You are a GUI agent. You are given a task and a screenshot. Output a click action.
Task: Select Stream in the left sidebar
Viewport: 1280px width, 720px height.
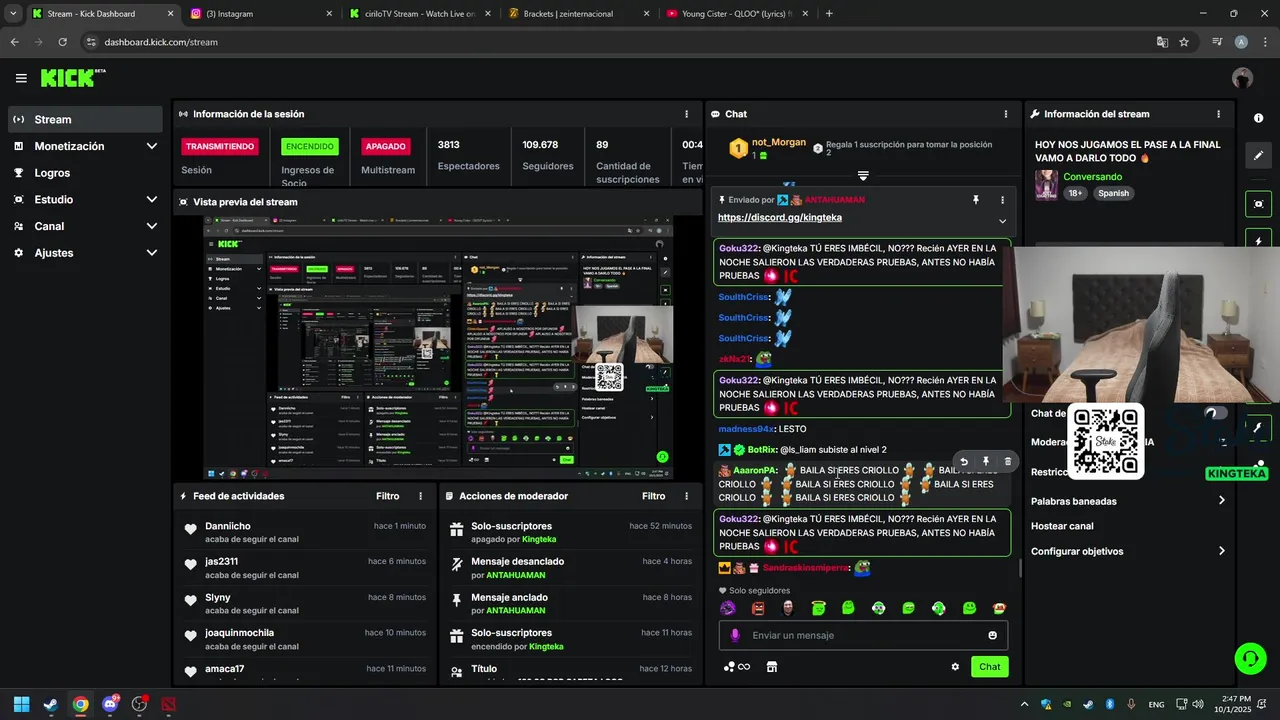pos(85,119)
